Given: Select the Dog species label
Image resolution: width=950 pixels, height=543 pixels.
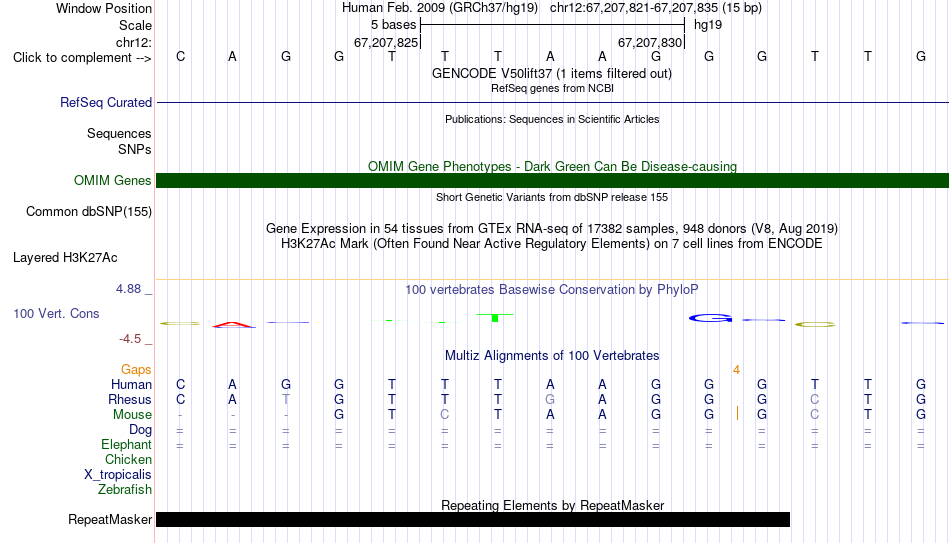Looking at the screenshot, I should pyautogui.click(x=140, y=430).
